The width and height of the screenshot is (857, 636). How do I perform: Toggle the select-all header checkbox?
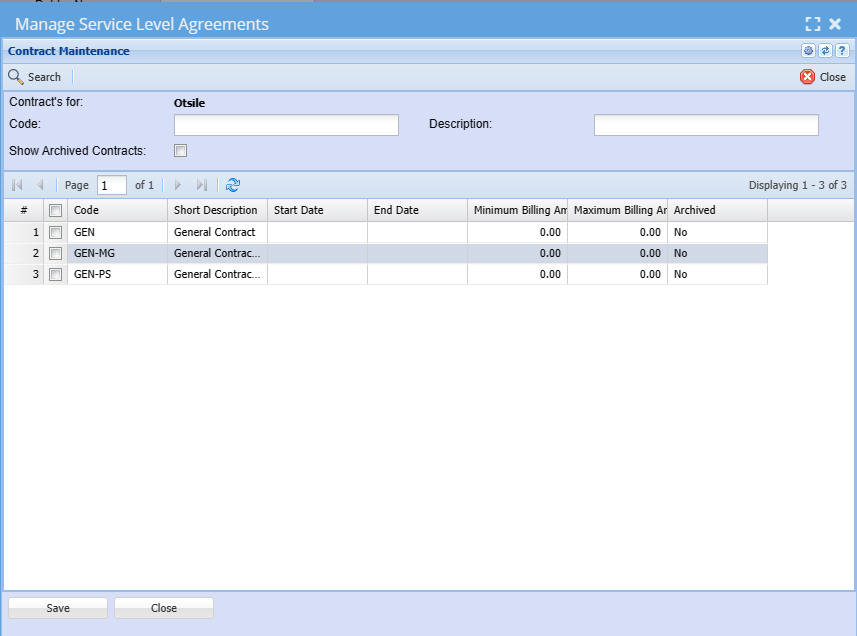(x=56, y=210)
